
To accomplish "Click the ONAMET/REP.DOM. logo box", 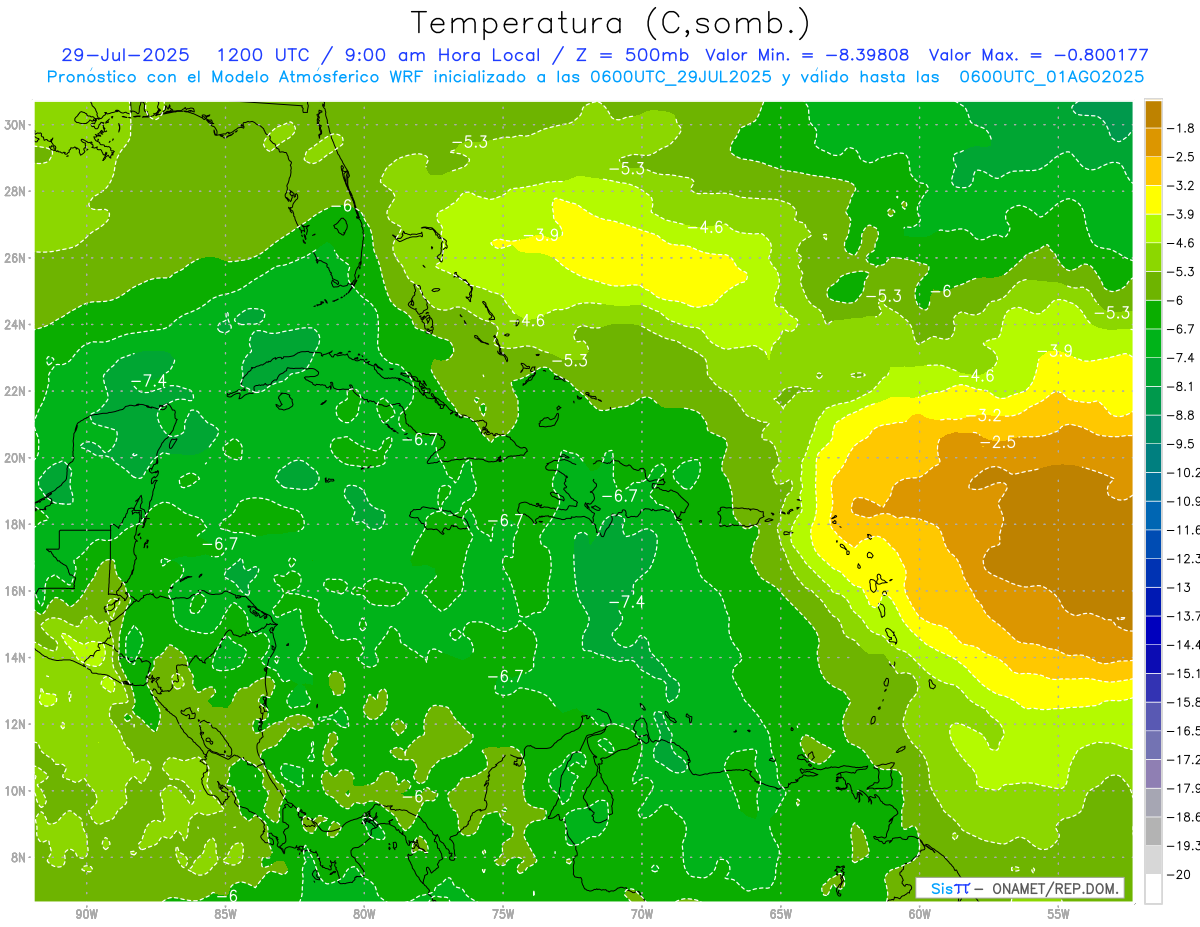I will pos(1020,888).
